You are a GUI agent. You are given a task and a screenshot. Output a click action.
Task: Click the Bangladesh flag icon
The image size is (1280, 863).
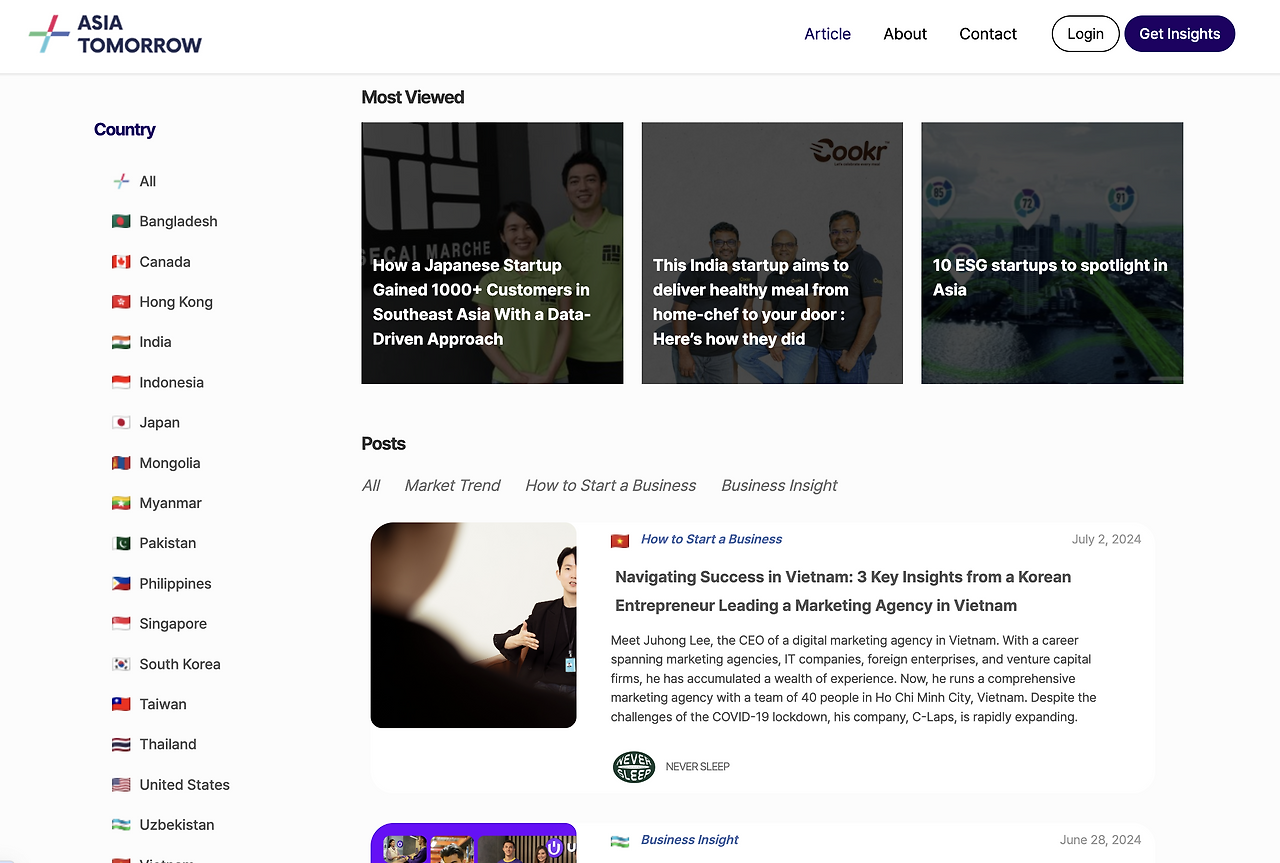(121, 221)
